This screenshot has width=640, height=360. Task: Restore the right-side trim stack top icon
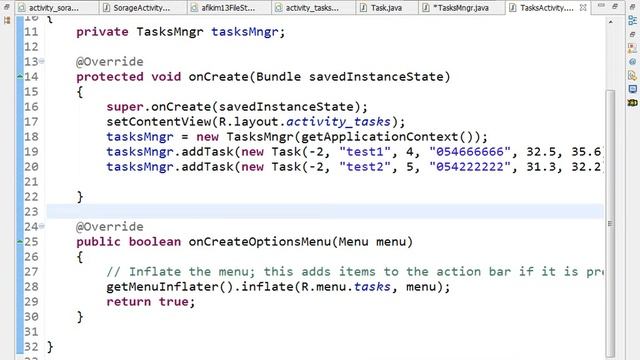point(633,7)
